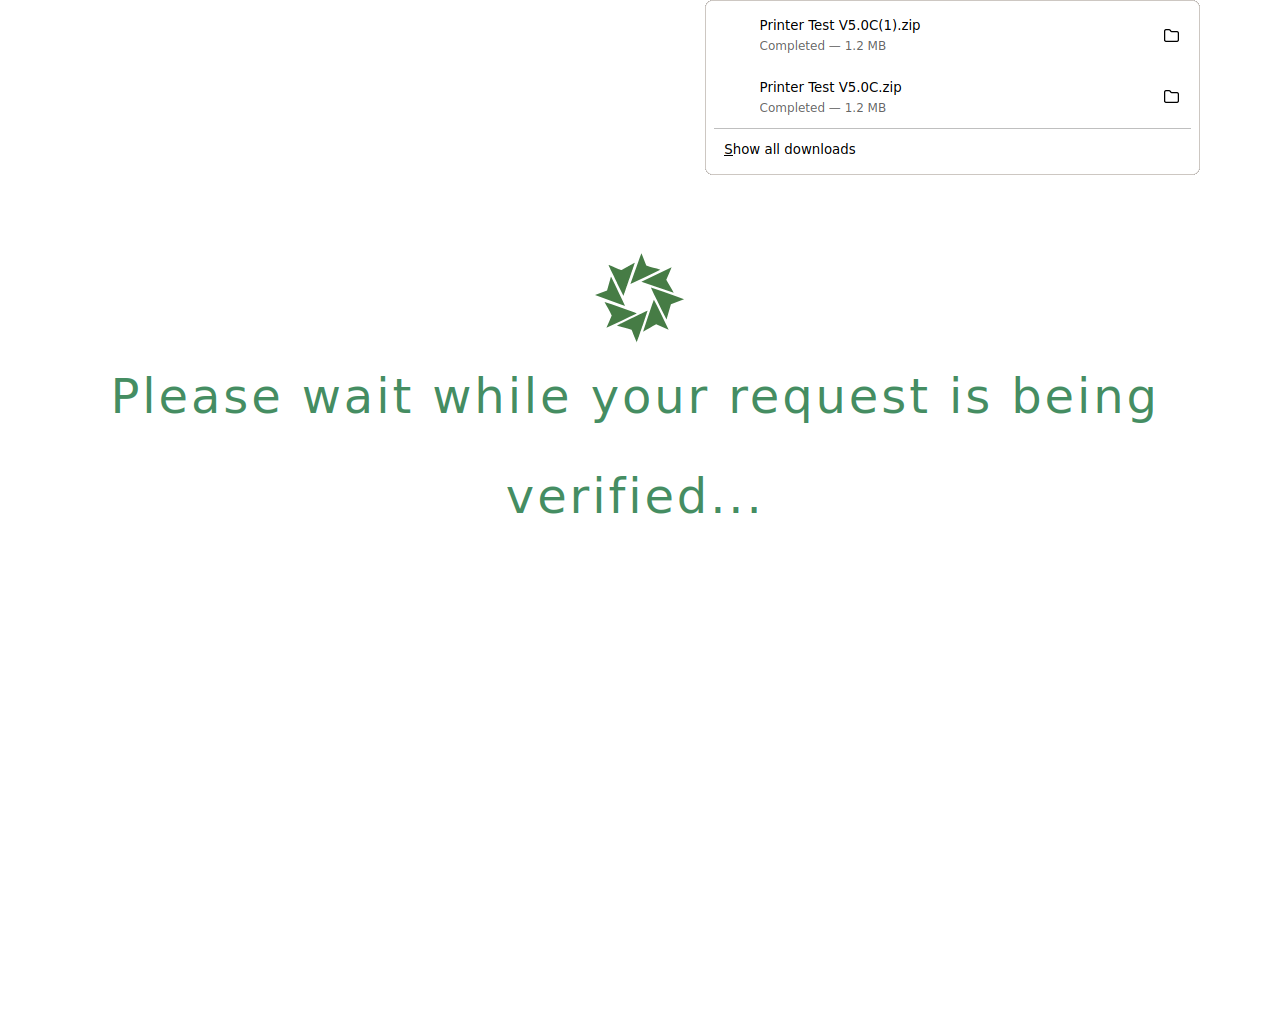Click the word "Please" in the heading
The image size is (1280, 1024).
[x=196, y=396]
